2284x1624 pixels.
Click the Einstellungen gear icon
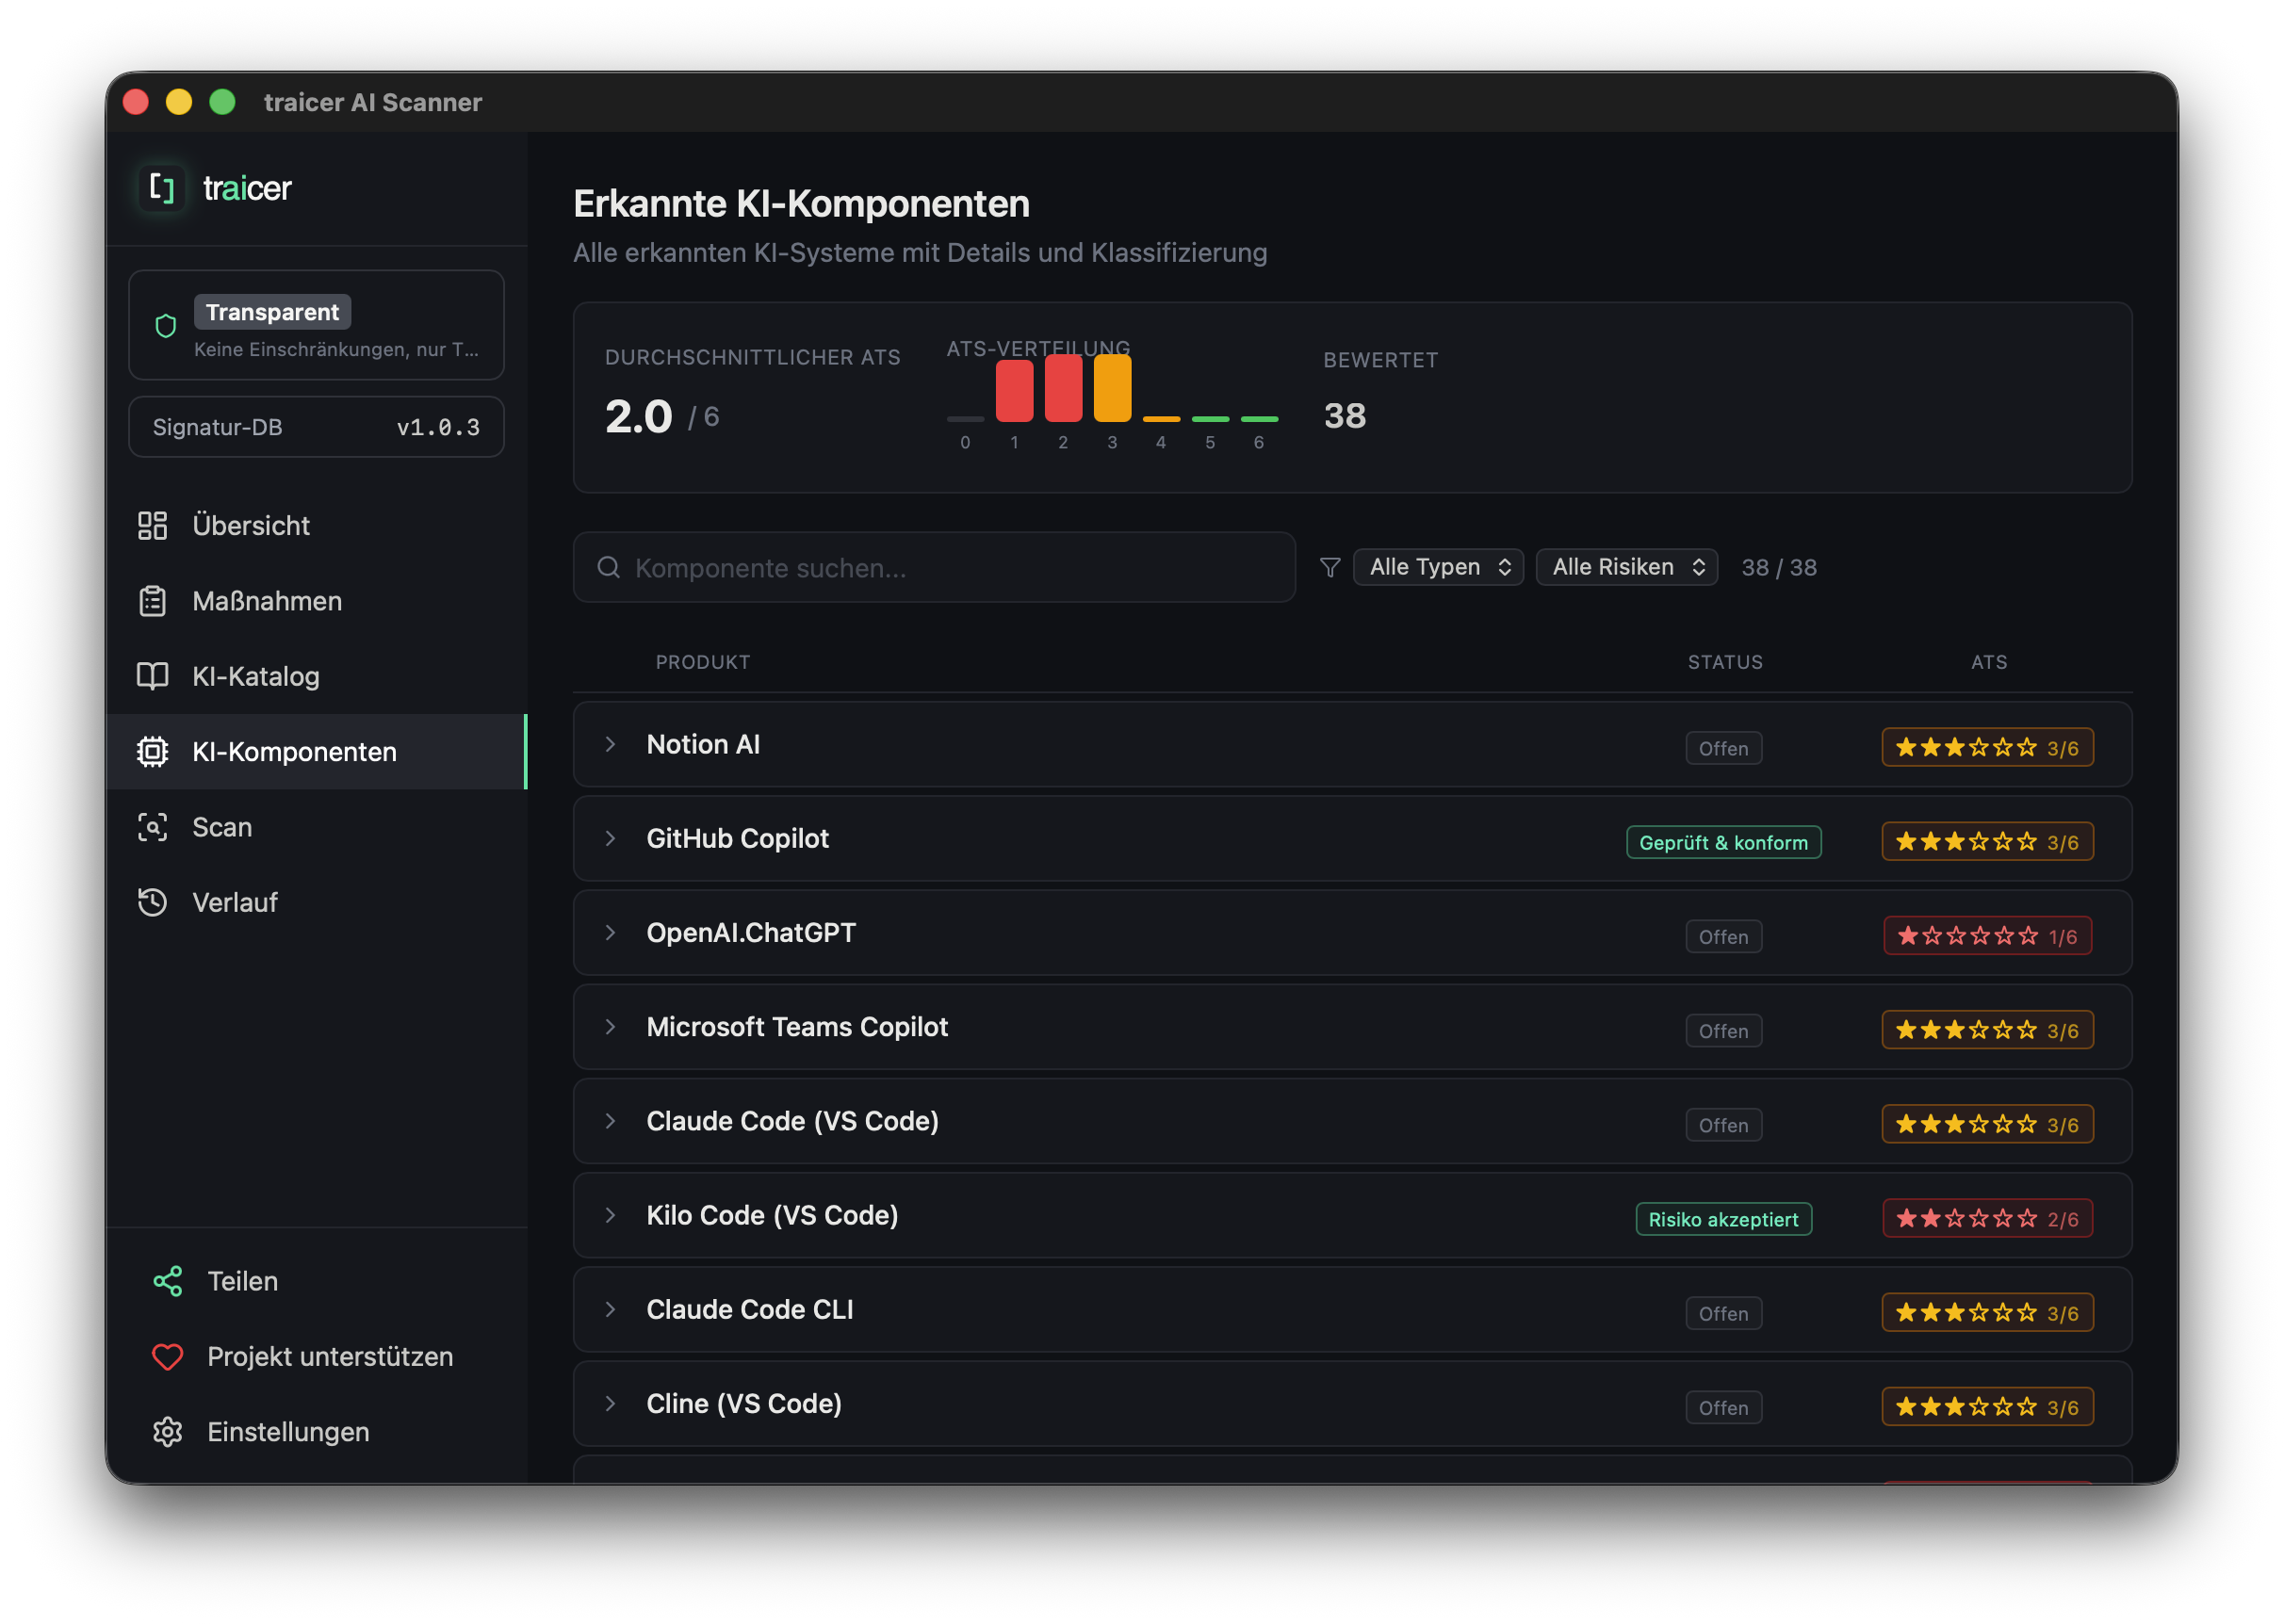pos(167,1431)
